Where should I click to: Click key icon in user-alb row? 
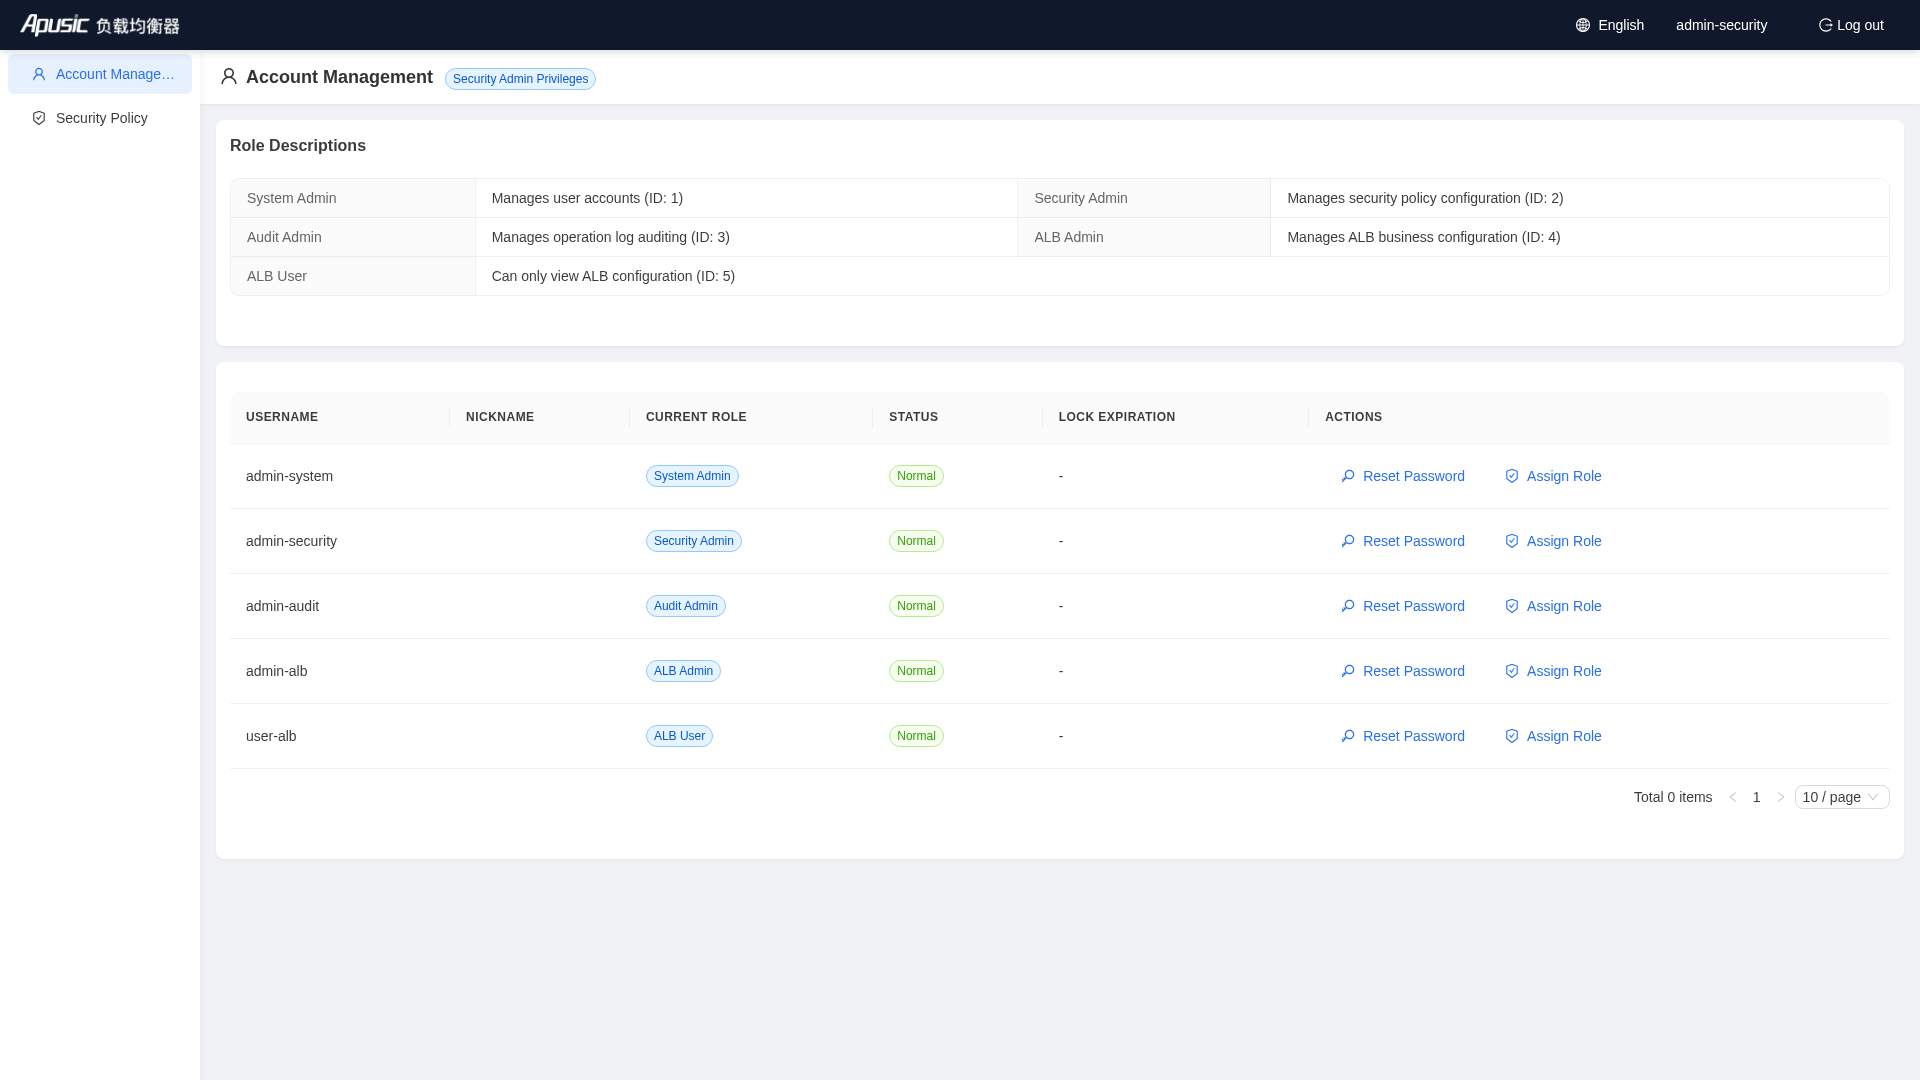point(1348,736)
